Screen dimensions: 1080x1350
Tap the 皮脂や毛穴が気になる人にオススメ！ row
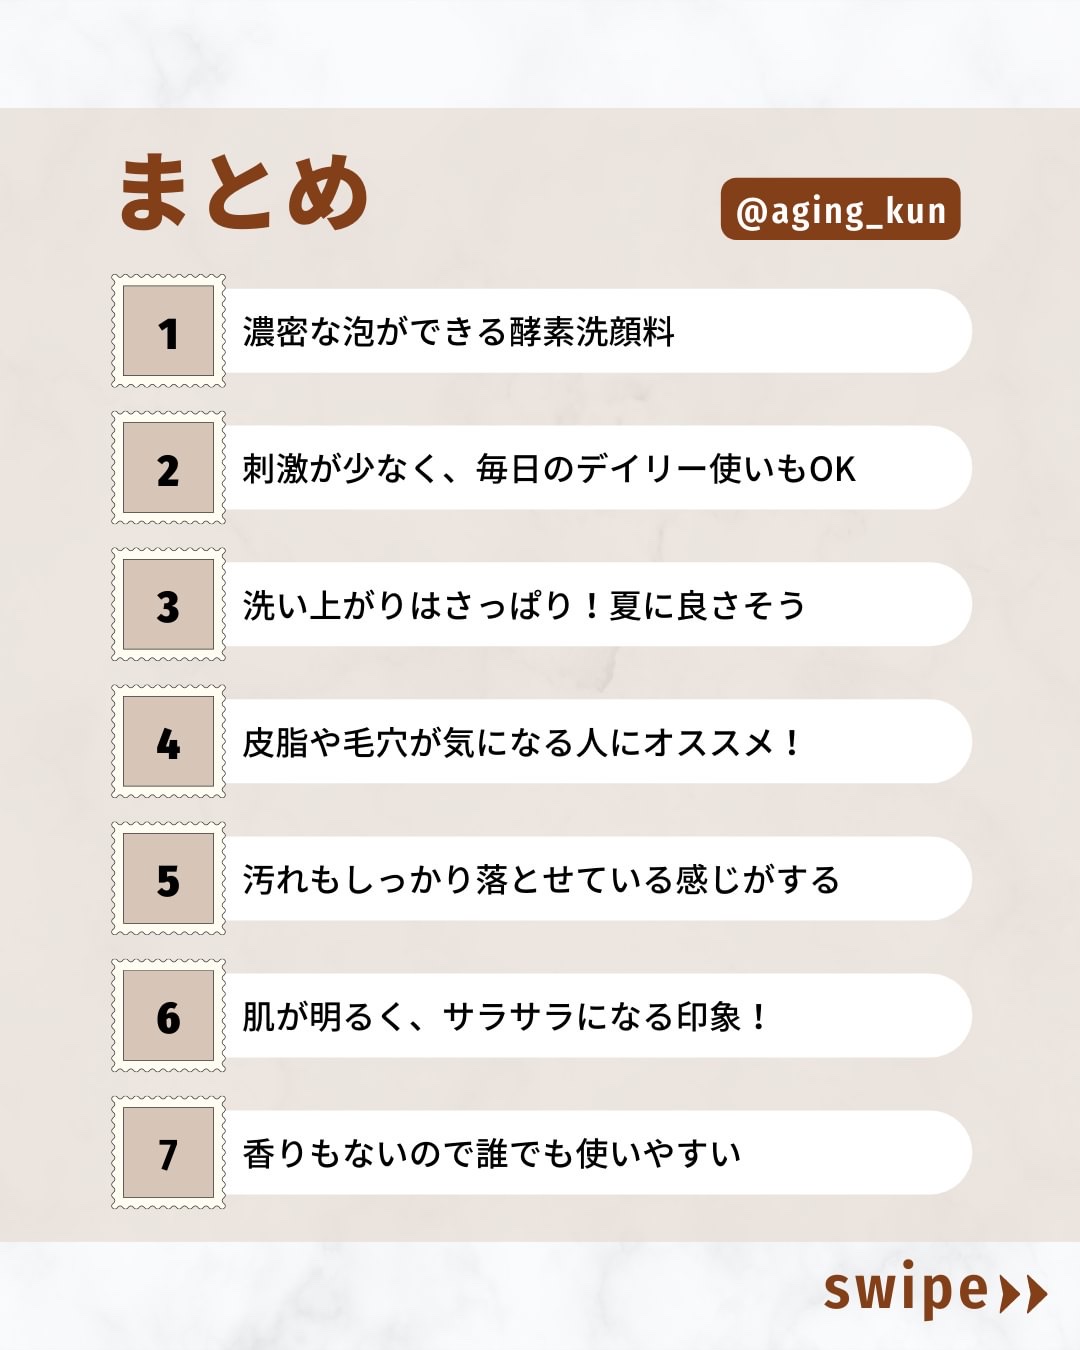coord(595,742)
